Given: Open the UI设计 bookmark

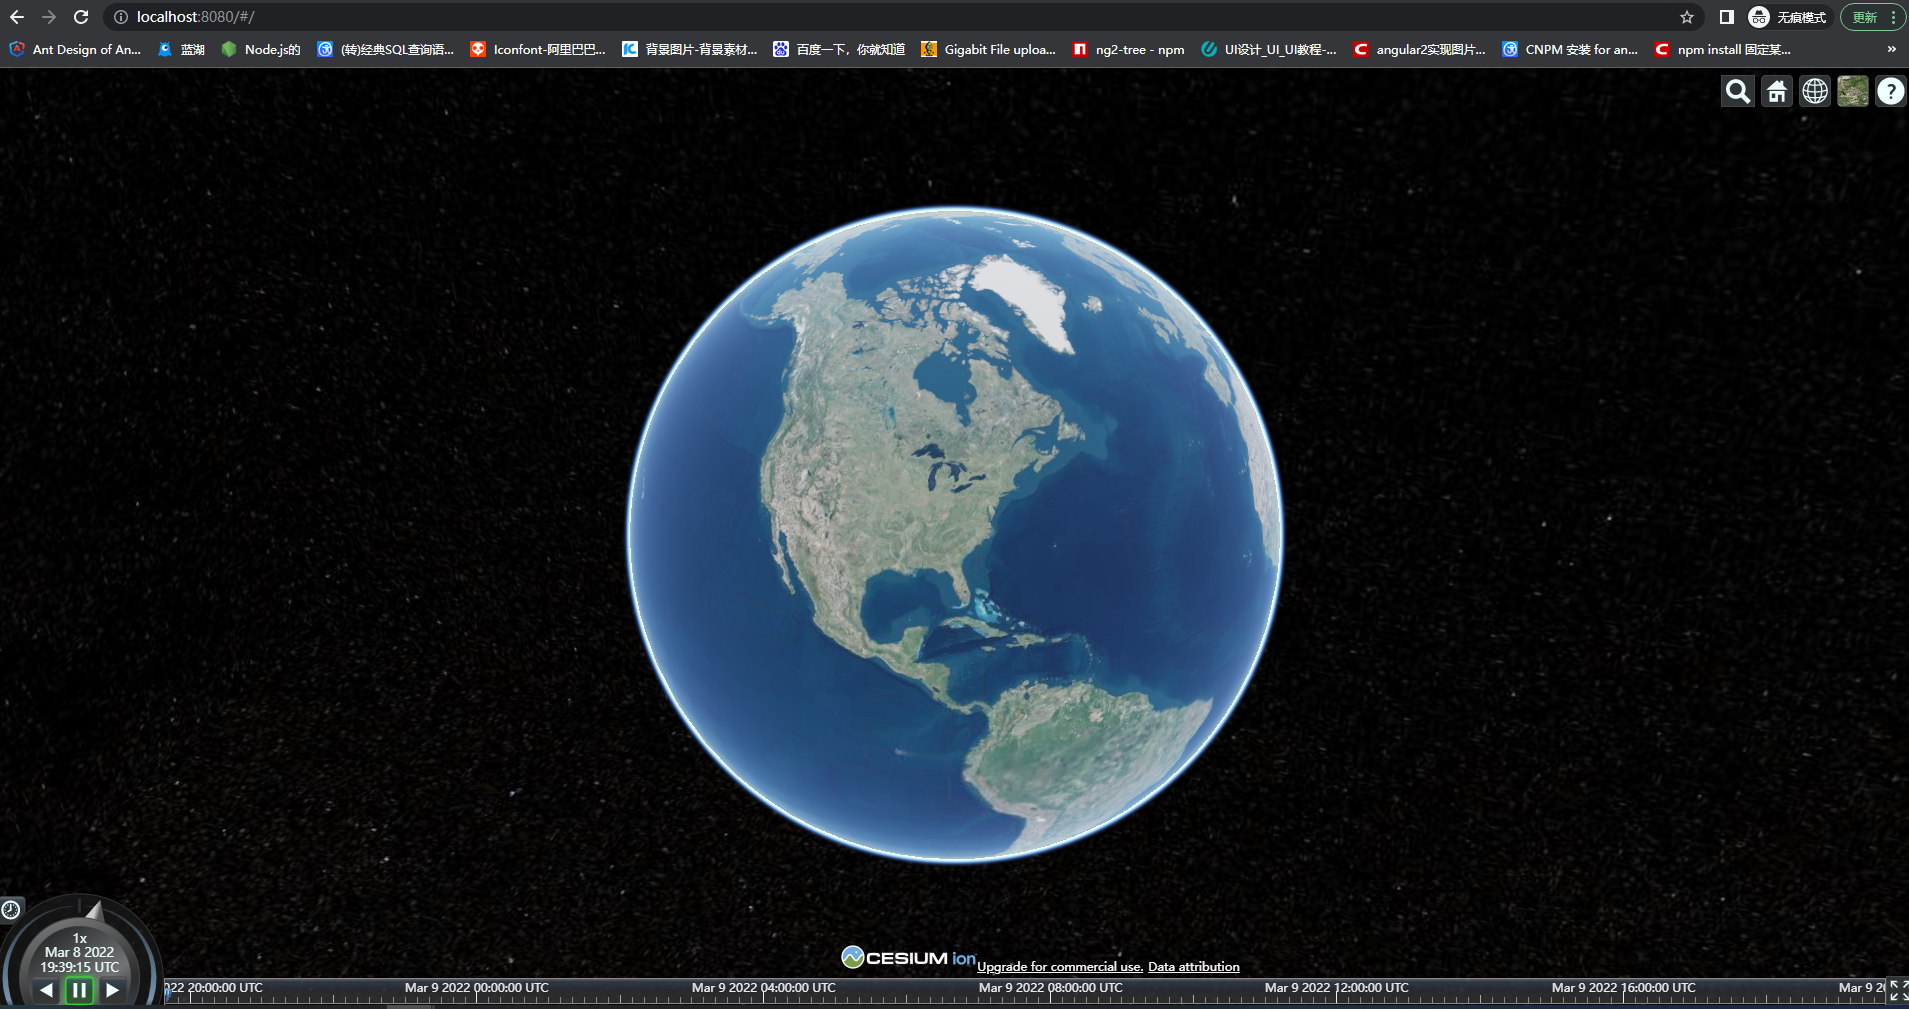Looking at the screenshot, I should (1269, 49).
